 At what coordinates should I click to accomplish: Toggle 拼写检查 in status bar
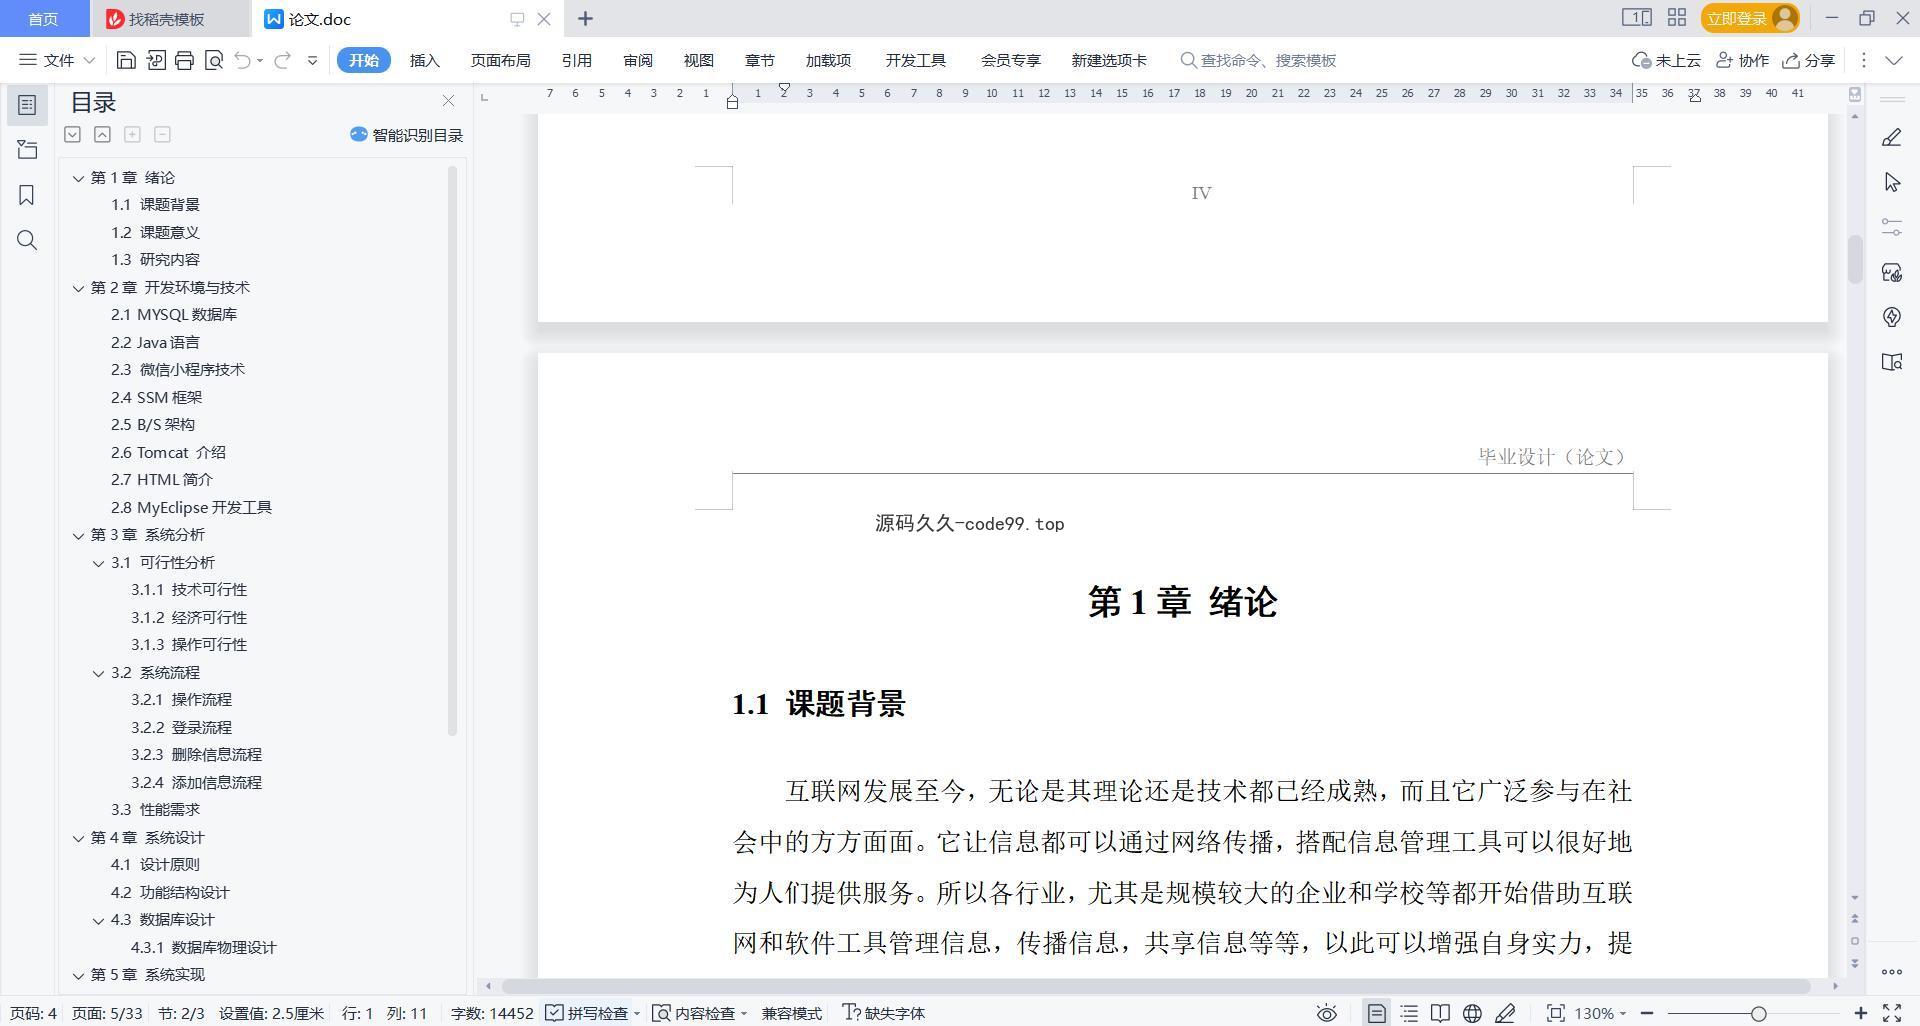(592, 1013)
